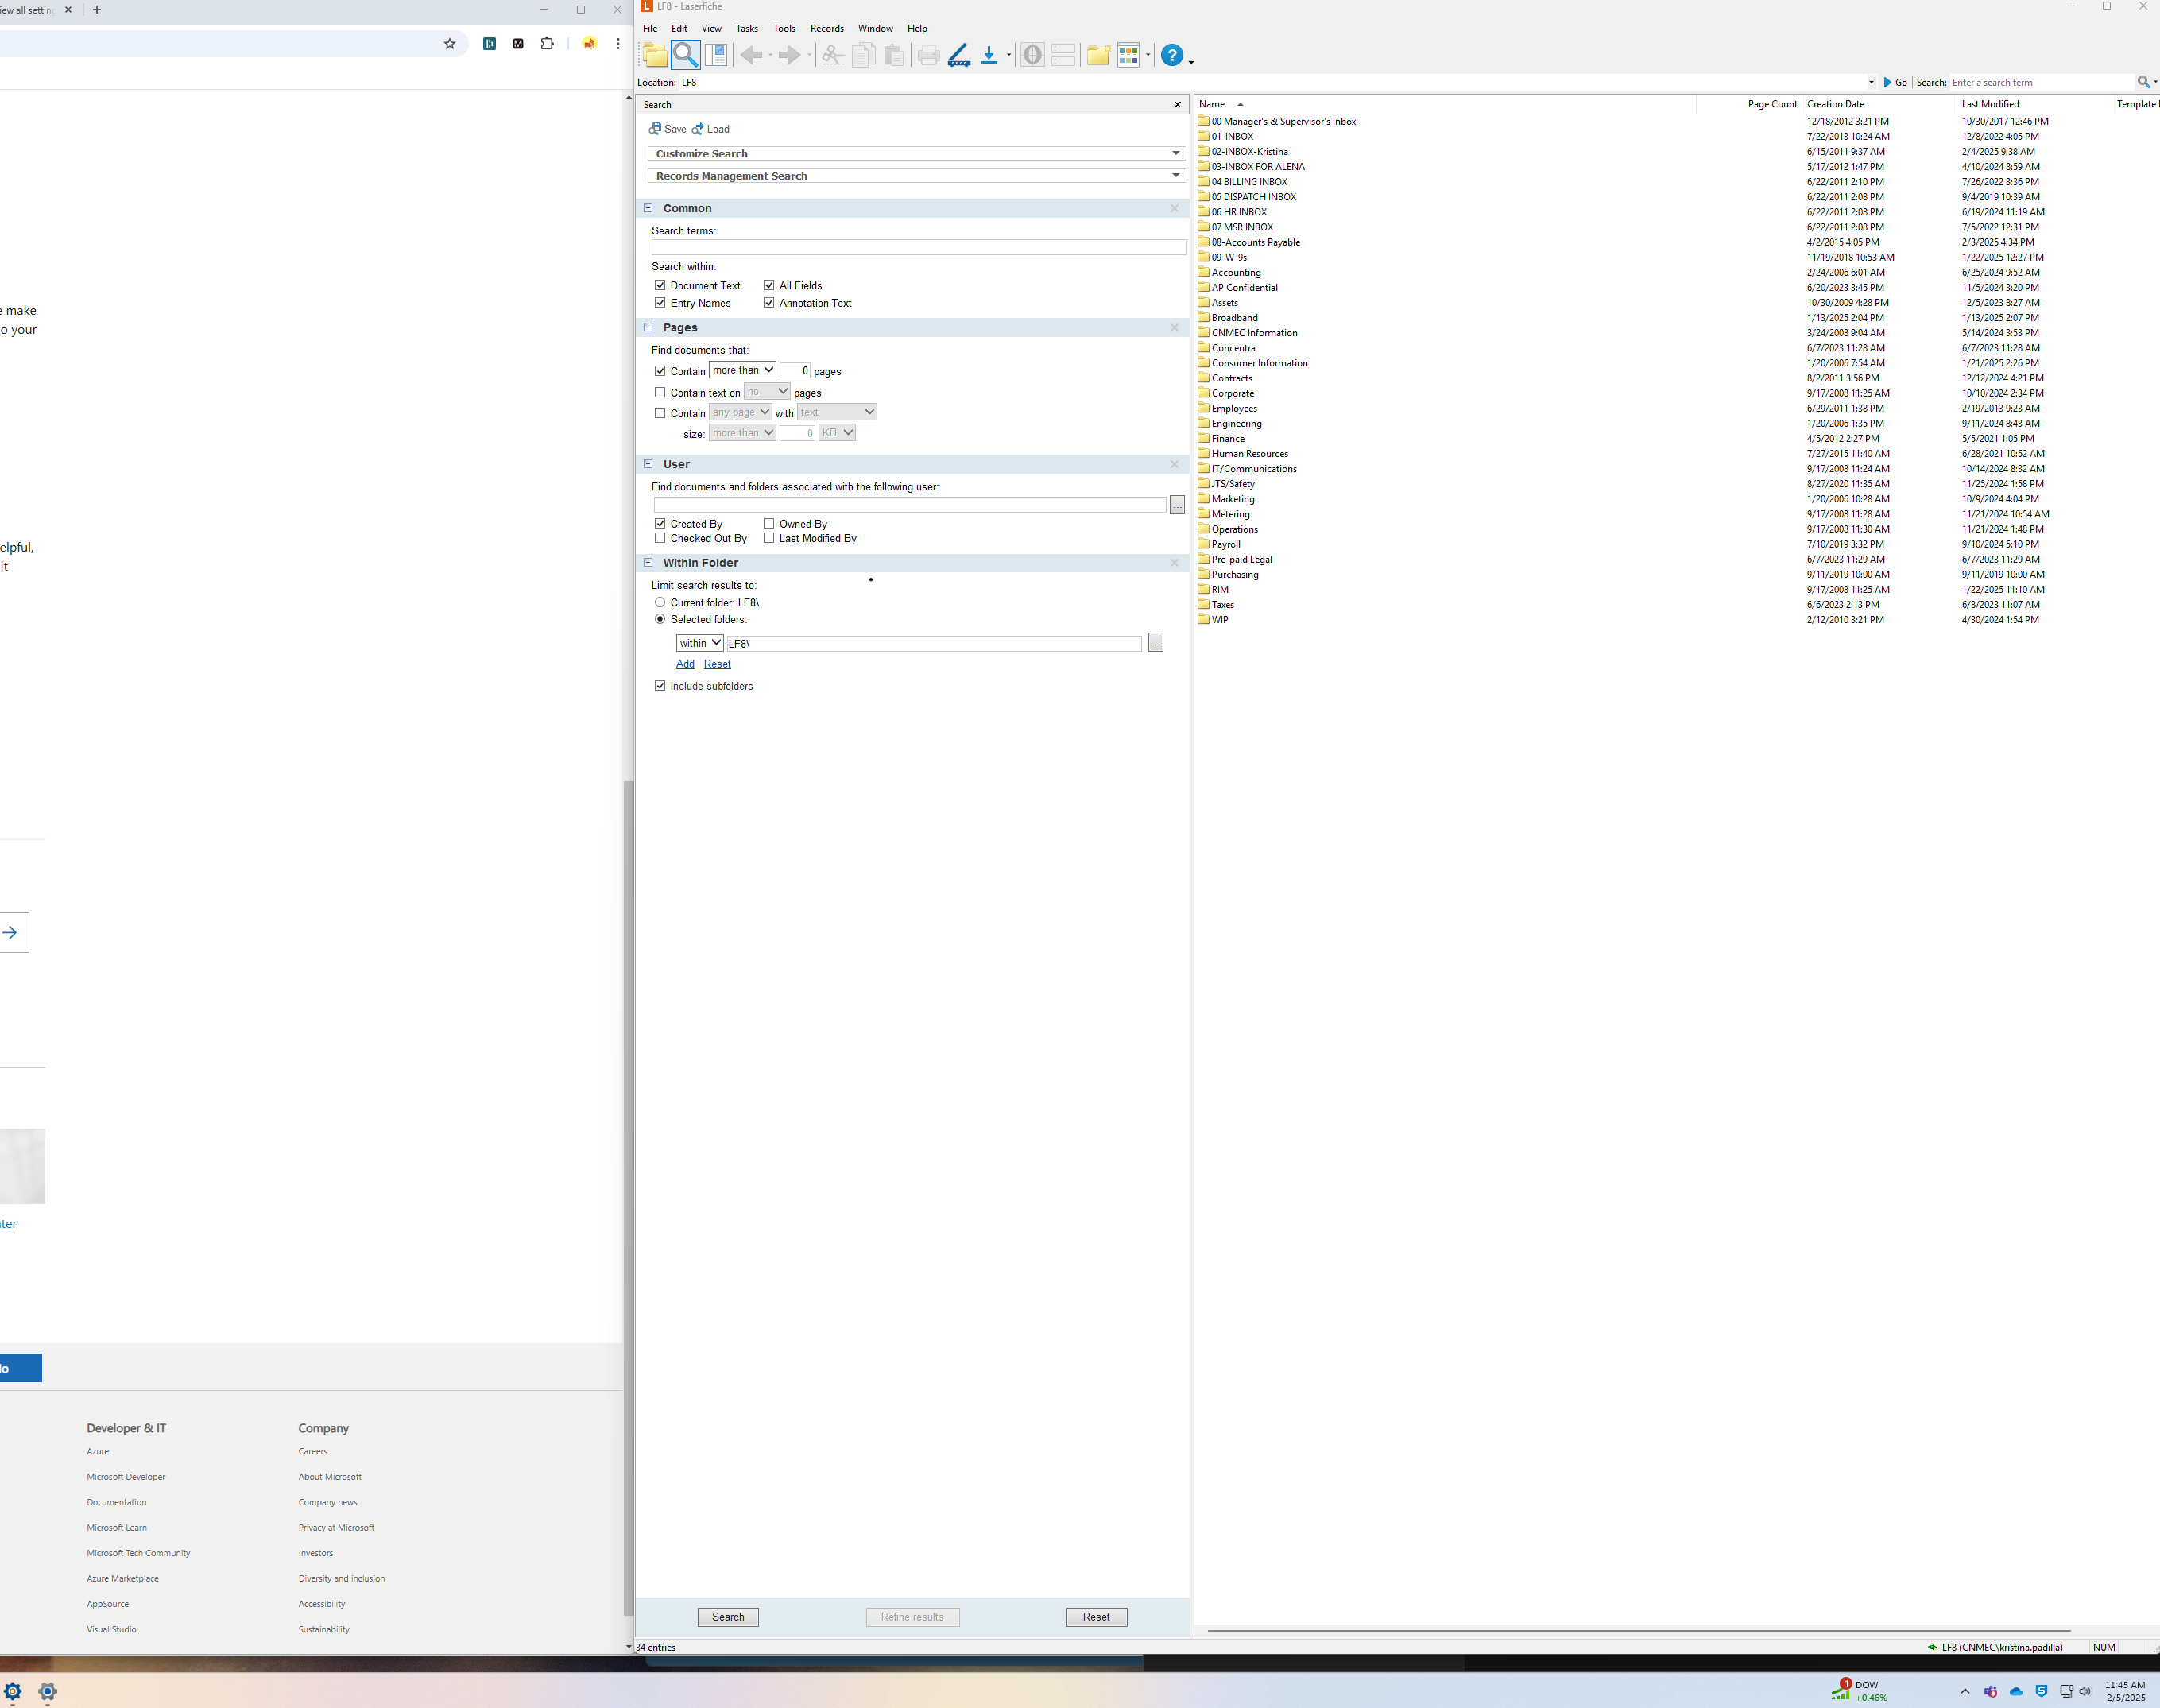Open the 'within' folder scope dropdown

click(699, 643)
